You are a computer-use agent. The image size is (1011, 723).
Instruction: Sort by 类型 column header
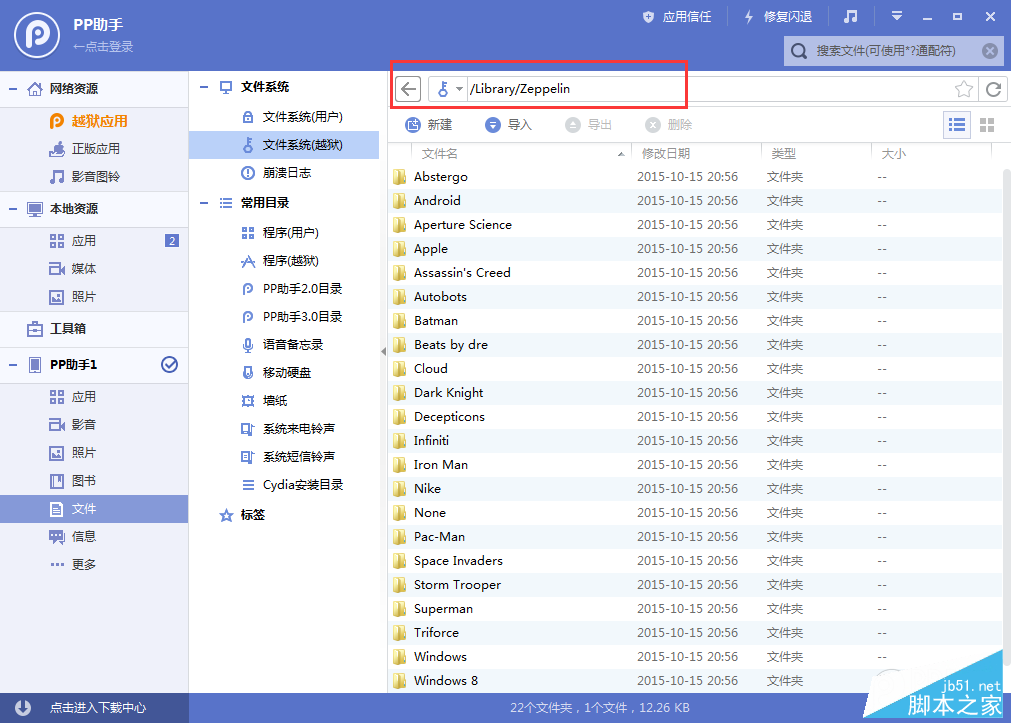pyautogui.click(x=816, y=154)
